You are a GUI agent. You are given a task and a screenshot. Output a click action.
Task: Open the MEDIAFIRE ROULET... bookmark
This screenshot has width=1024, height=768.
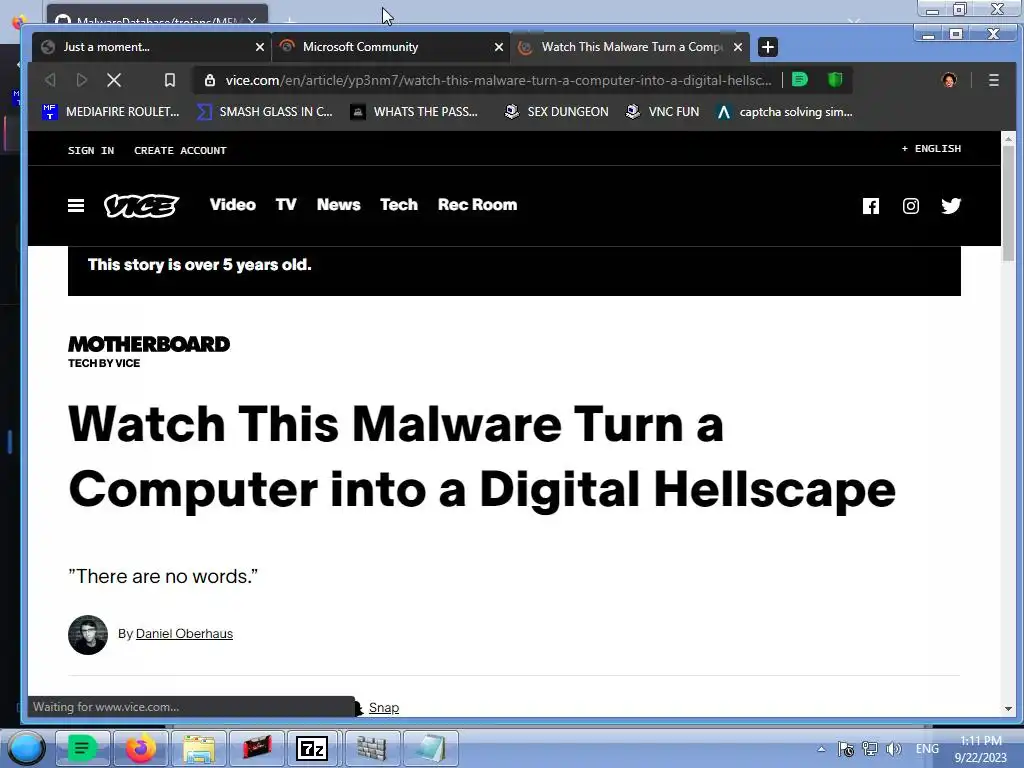110,112
